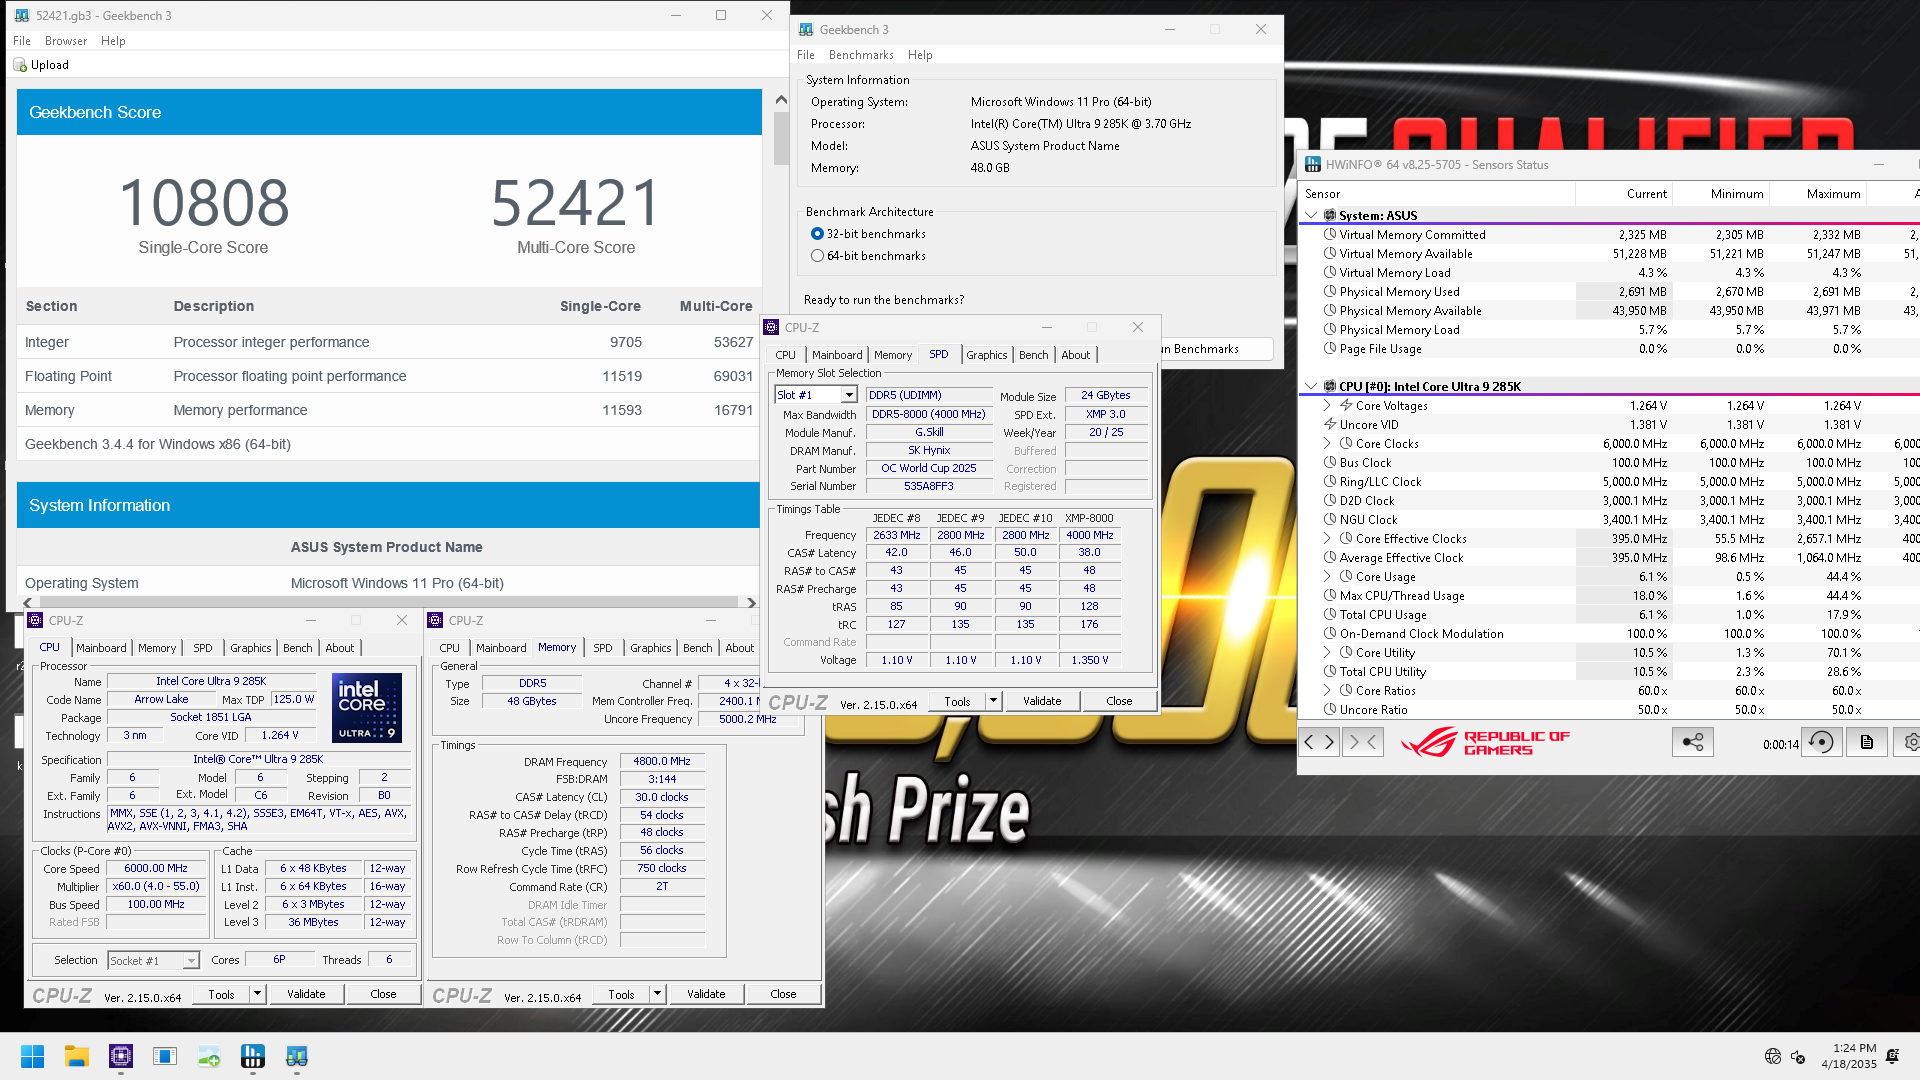Click the network globe tray icon

coord(1773,1056)
